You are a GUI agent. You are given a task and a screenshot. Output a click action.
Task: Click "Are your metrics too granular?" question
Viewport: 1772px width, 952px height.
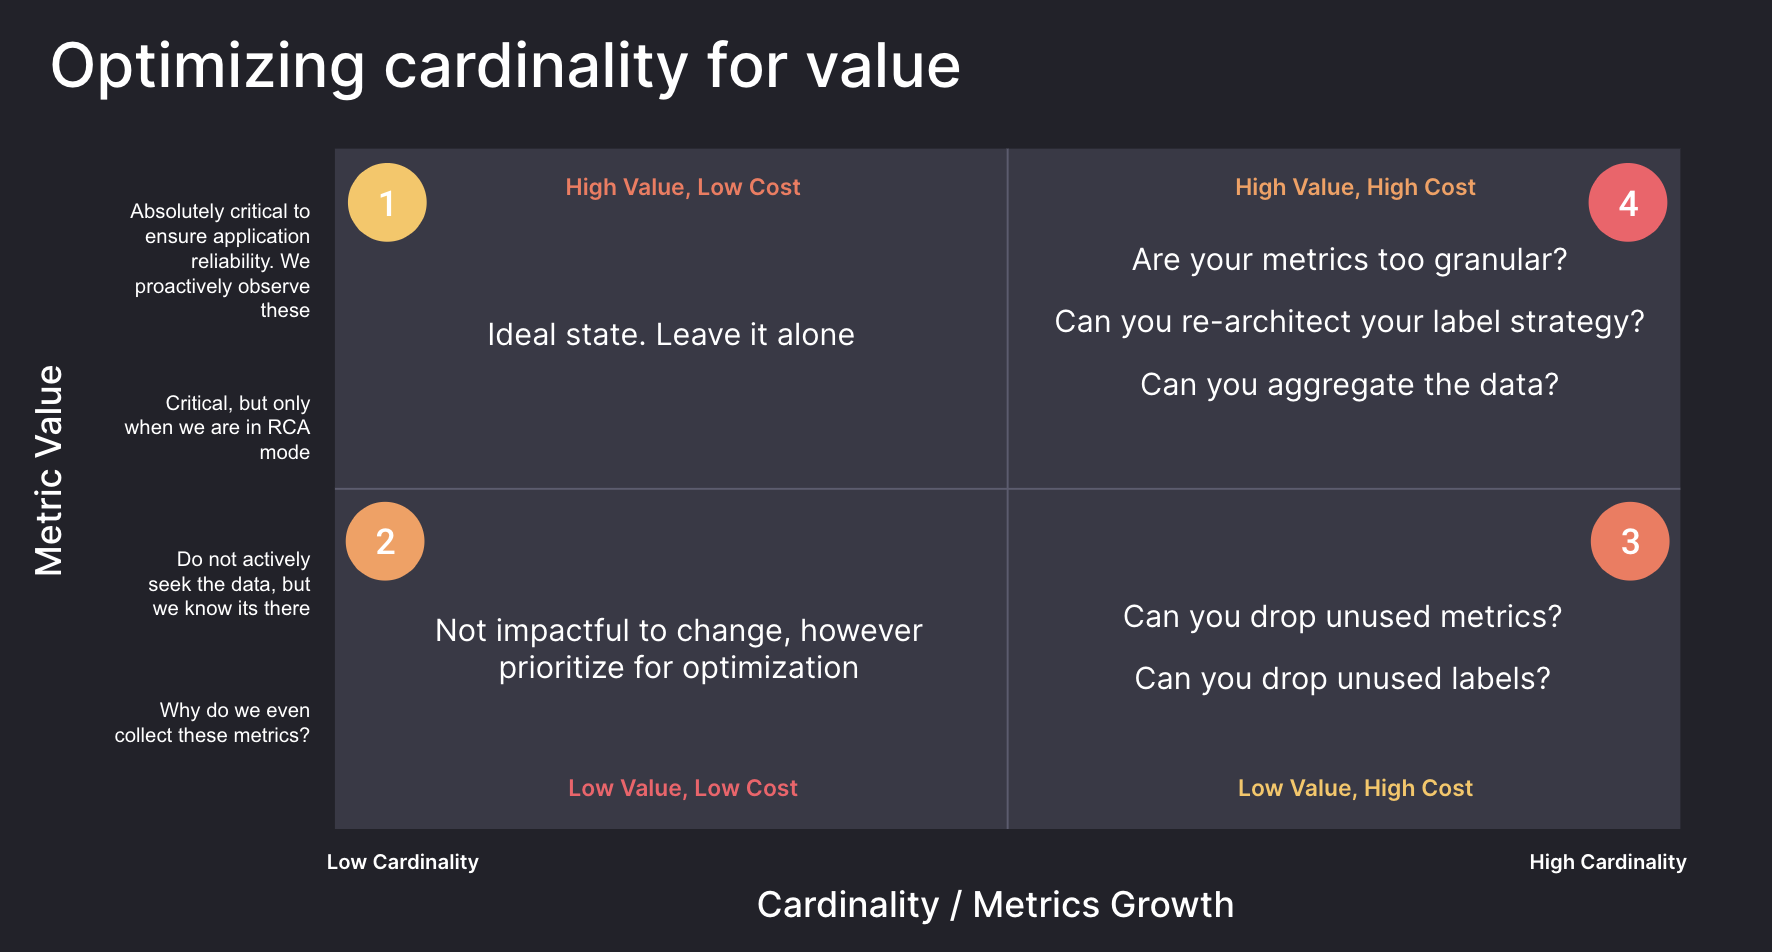point(1349,260)
